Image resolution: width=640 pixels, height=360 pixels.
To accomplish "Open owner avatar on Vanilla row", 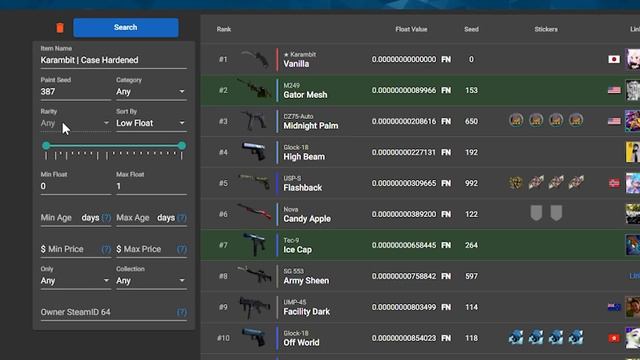I will coord(633,59).
